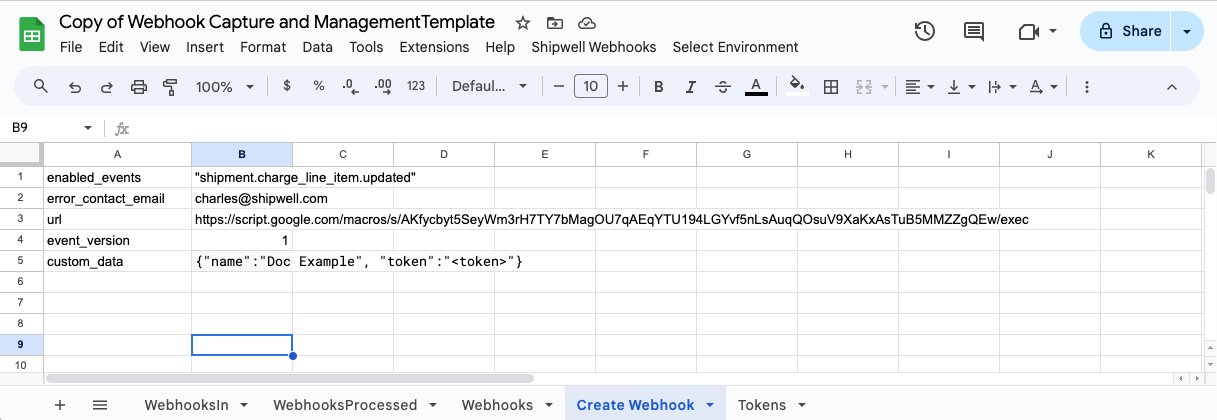
Task: Add a new sheet
Action: [60, 405]
